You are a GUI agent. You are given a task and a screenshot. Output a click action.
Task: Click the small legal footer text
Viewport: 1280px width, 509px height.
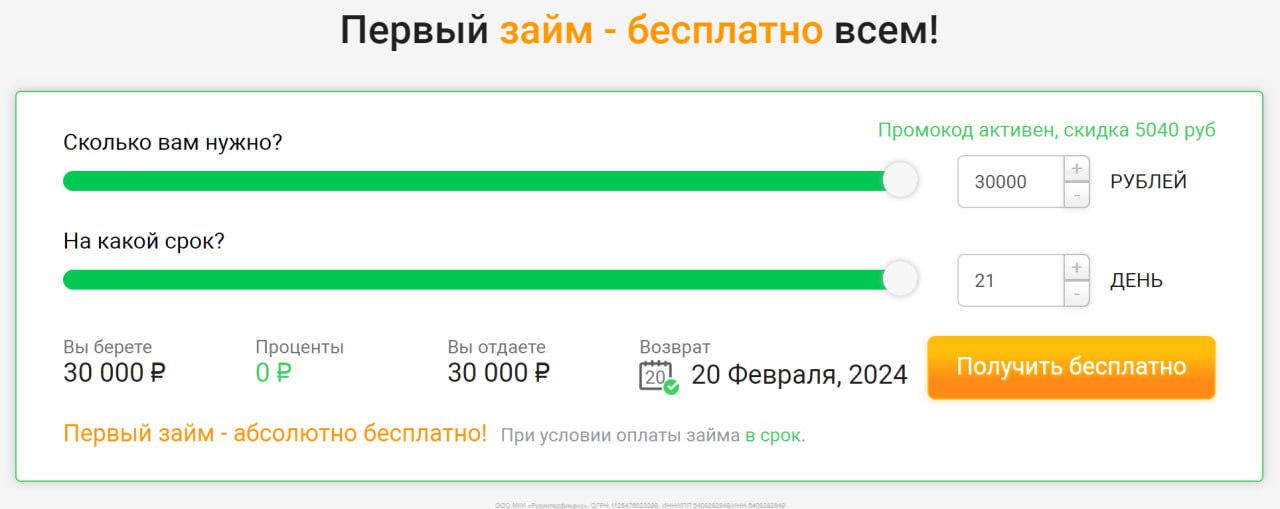(x=640, y=505)
